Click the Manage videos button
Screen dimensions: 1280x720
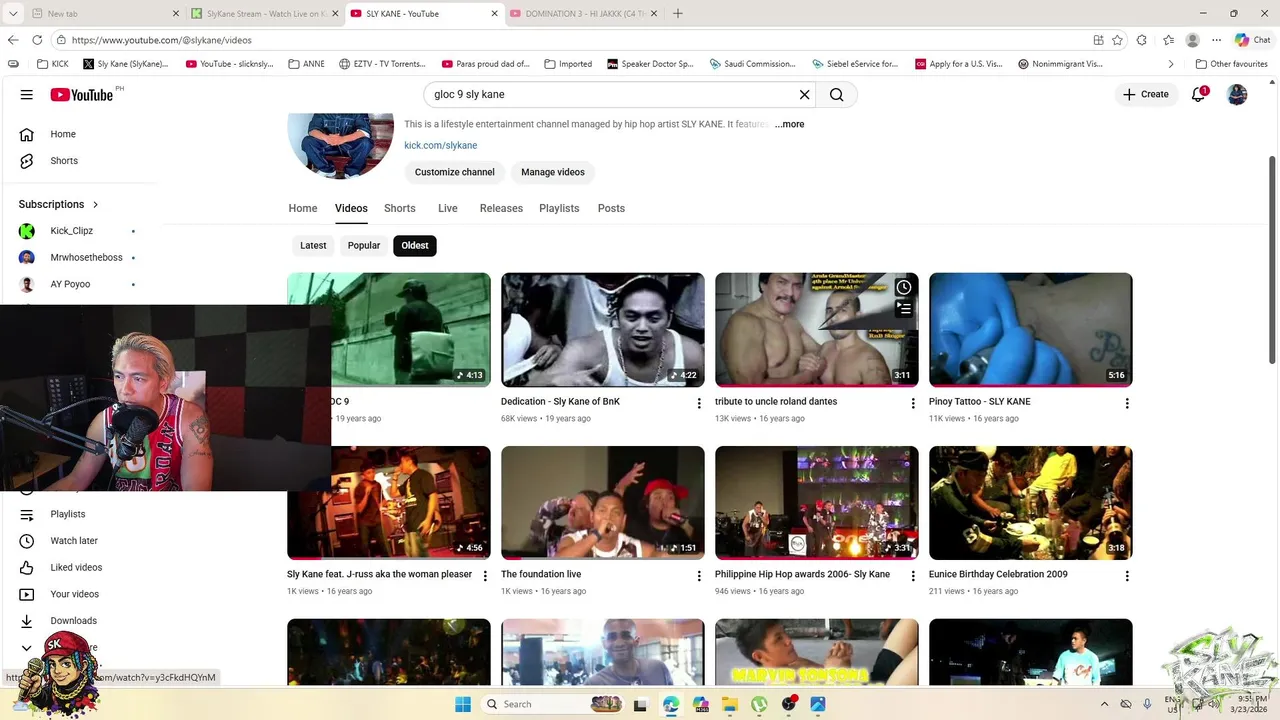tap(553, 172)
